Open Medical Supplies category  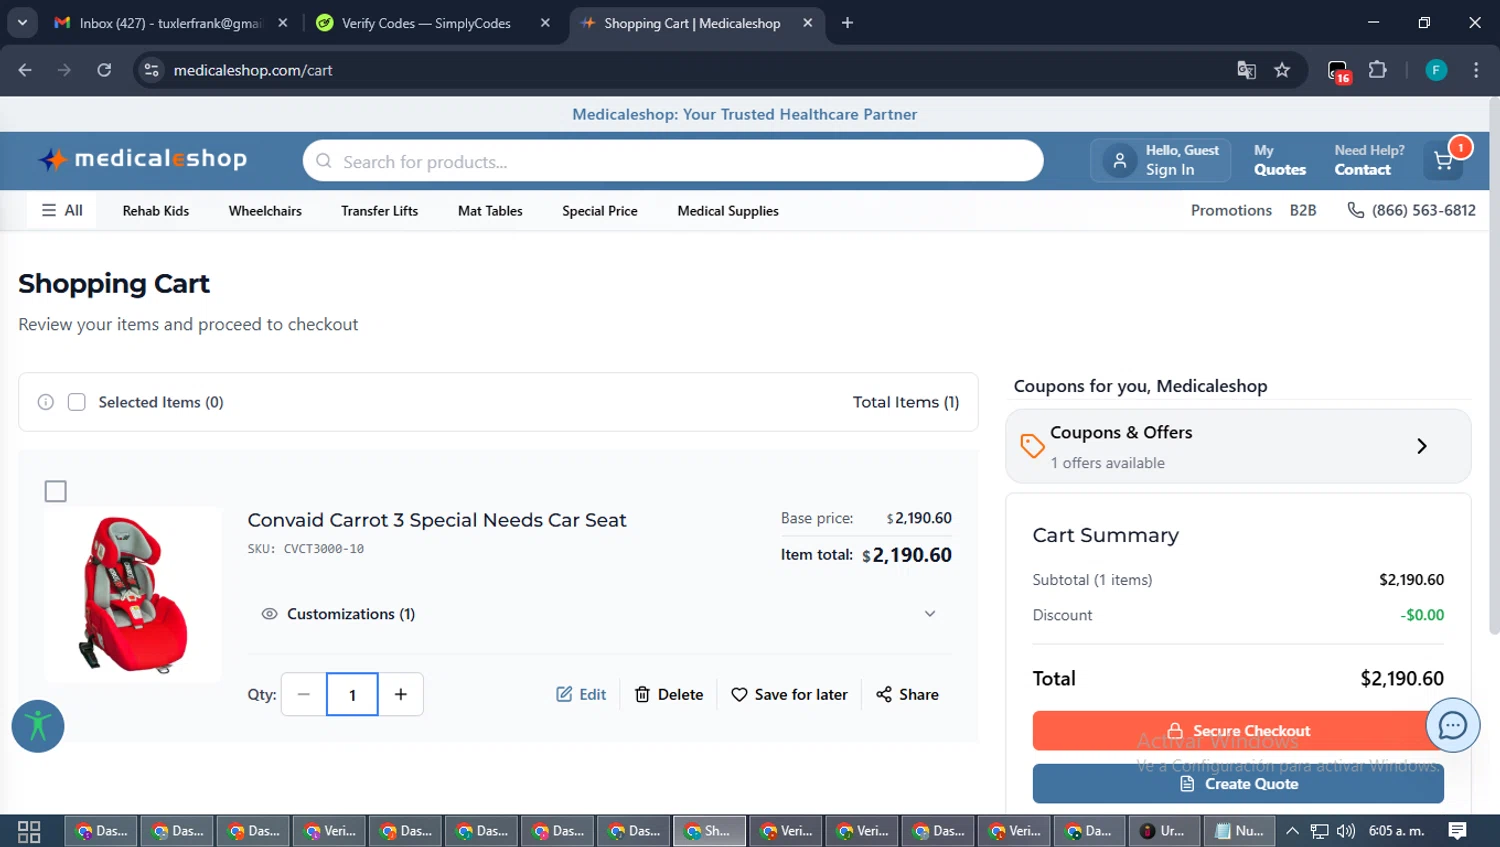coord(727,211)
